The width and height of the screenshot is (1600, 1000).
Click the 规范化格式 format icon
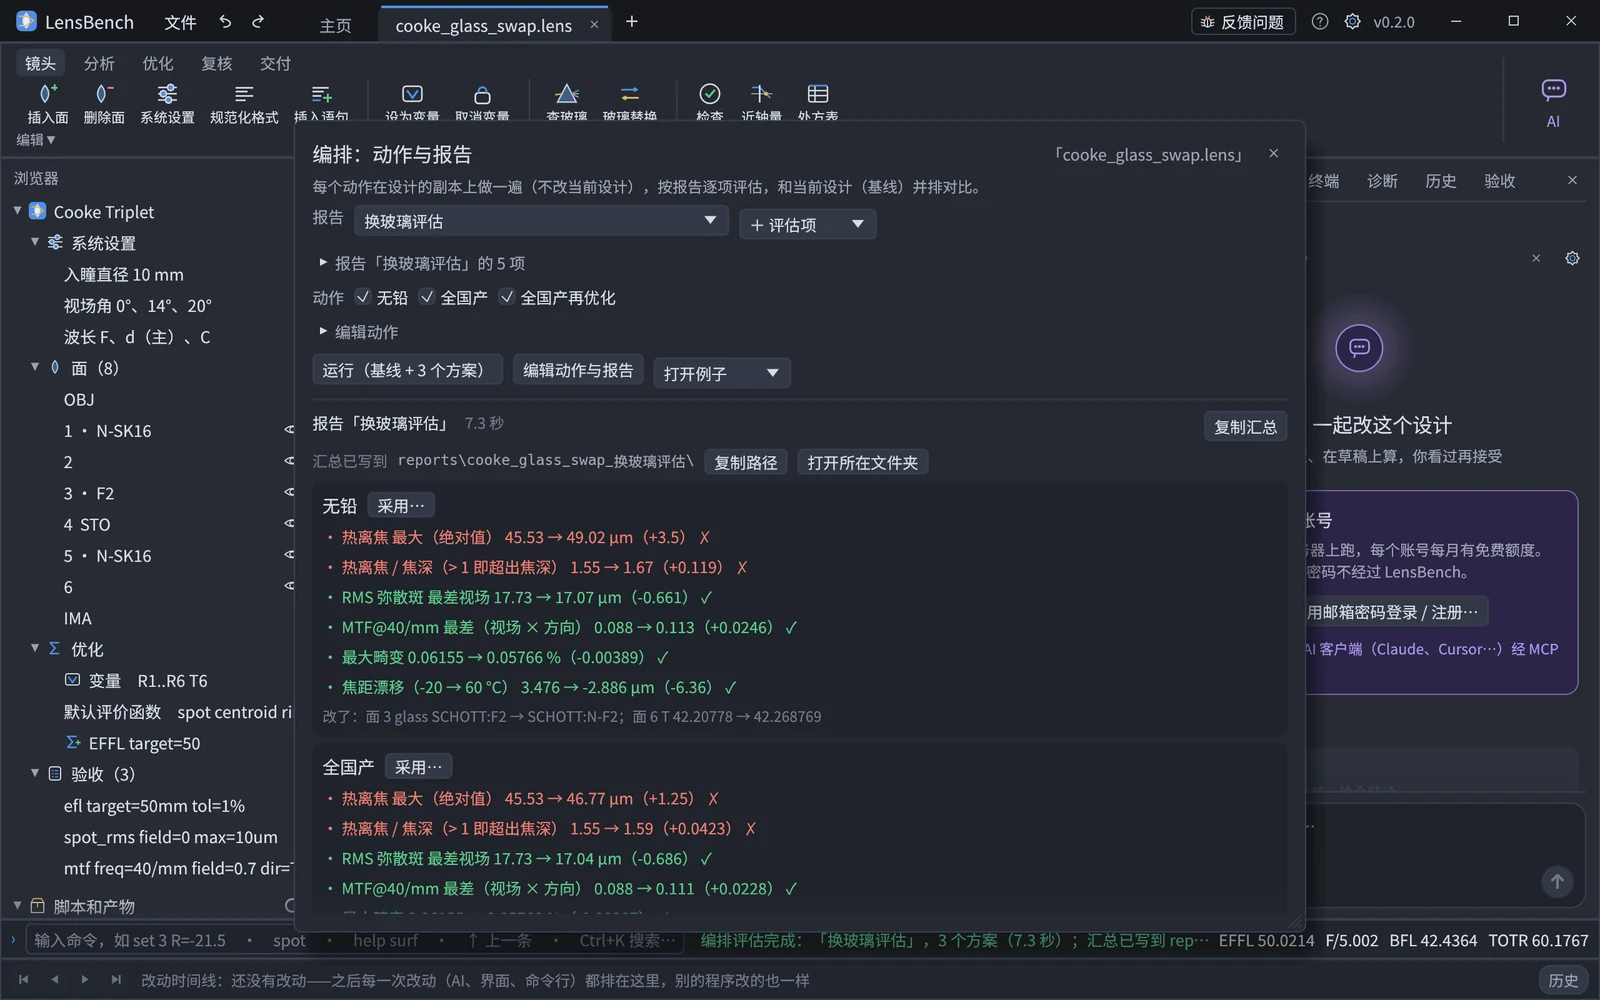coord(244,94)
